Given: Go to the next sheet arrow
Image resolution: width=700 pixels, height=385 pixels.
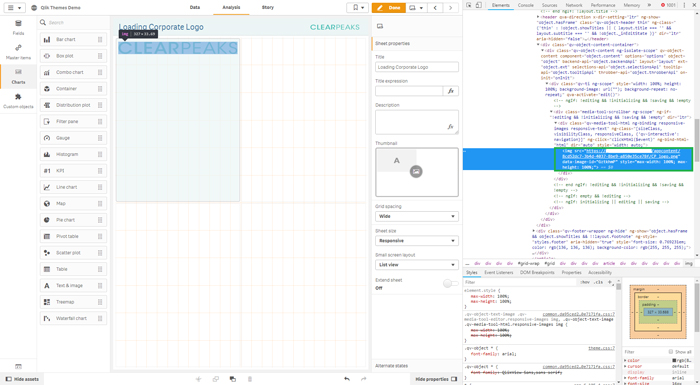Looking at the screenshot, I should pos(450,8).
